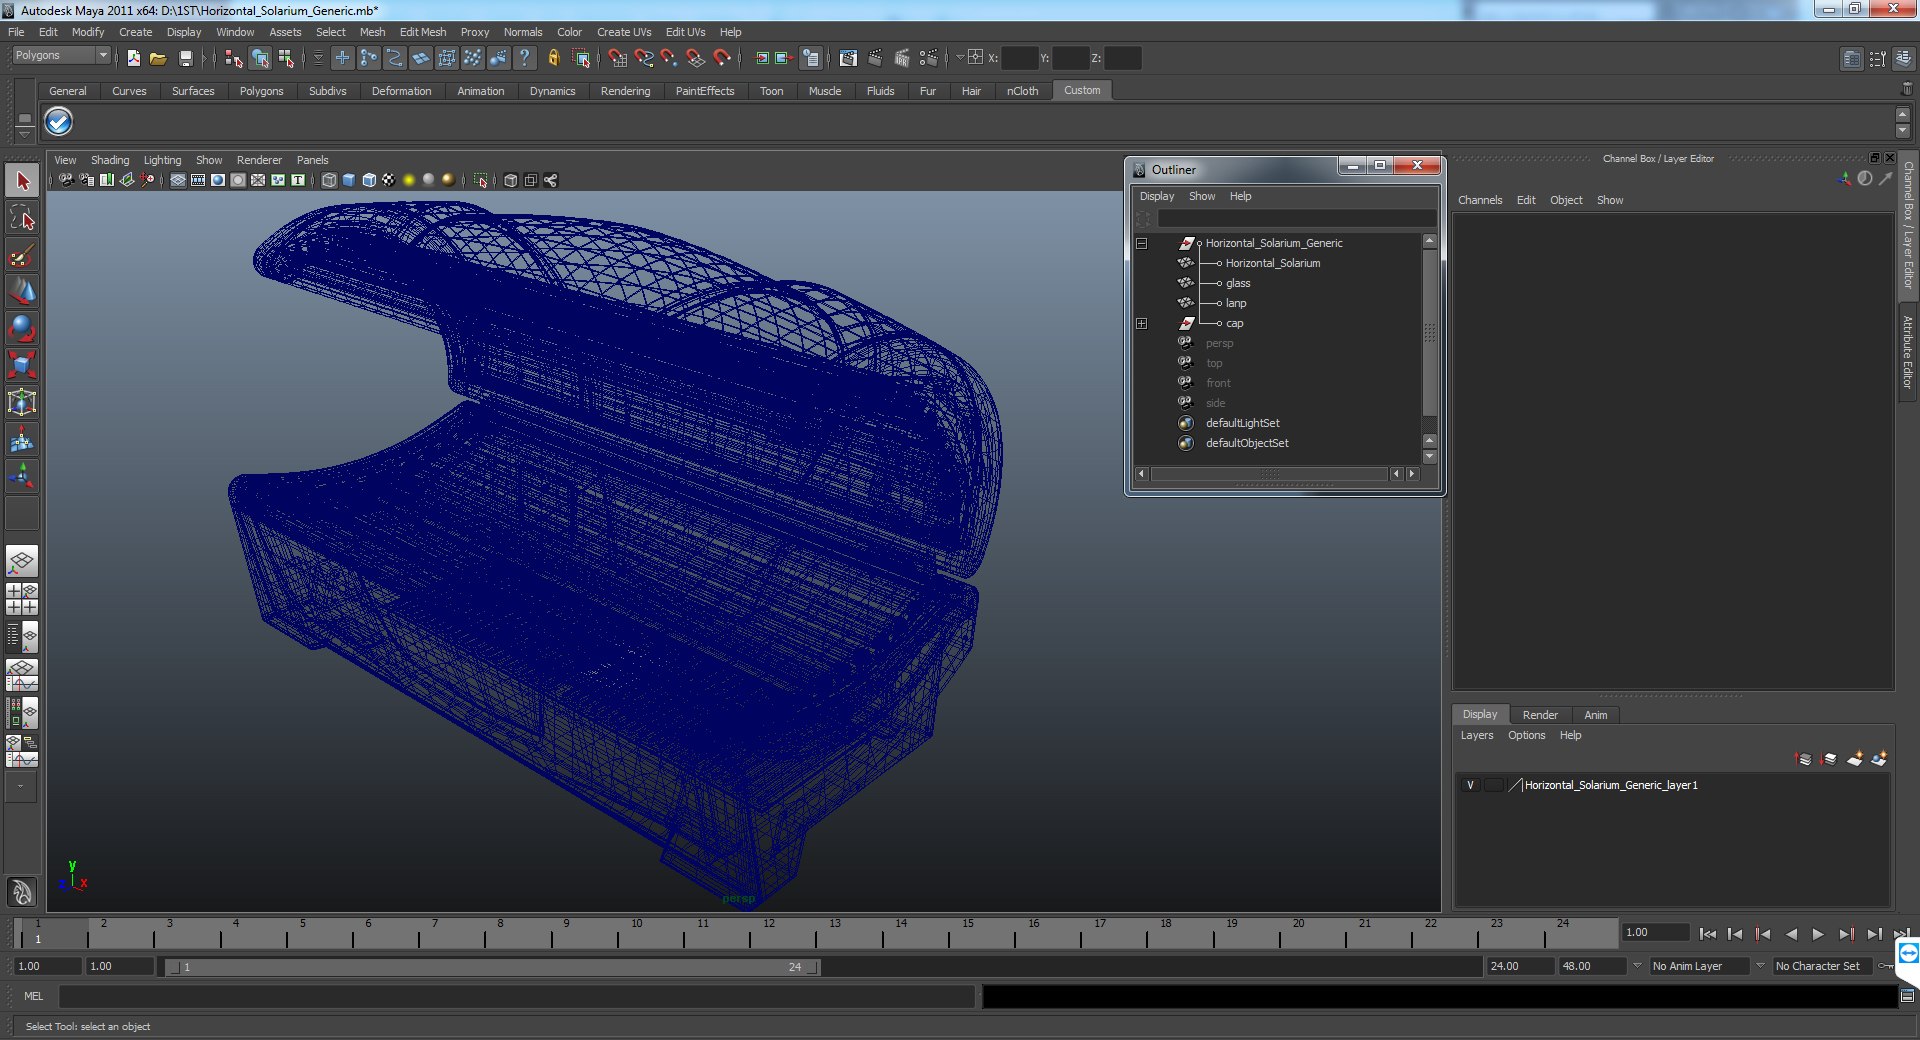Select defaultLightSet in Outliner

tap(1242, 423)
